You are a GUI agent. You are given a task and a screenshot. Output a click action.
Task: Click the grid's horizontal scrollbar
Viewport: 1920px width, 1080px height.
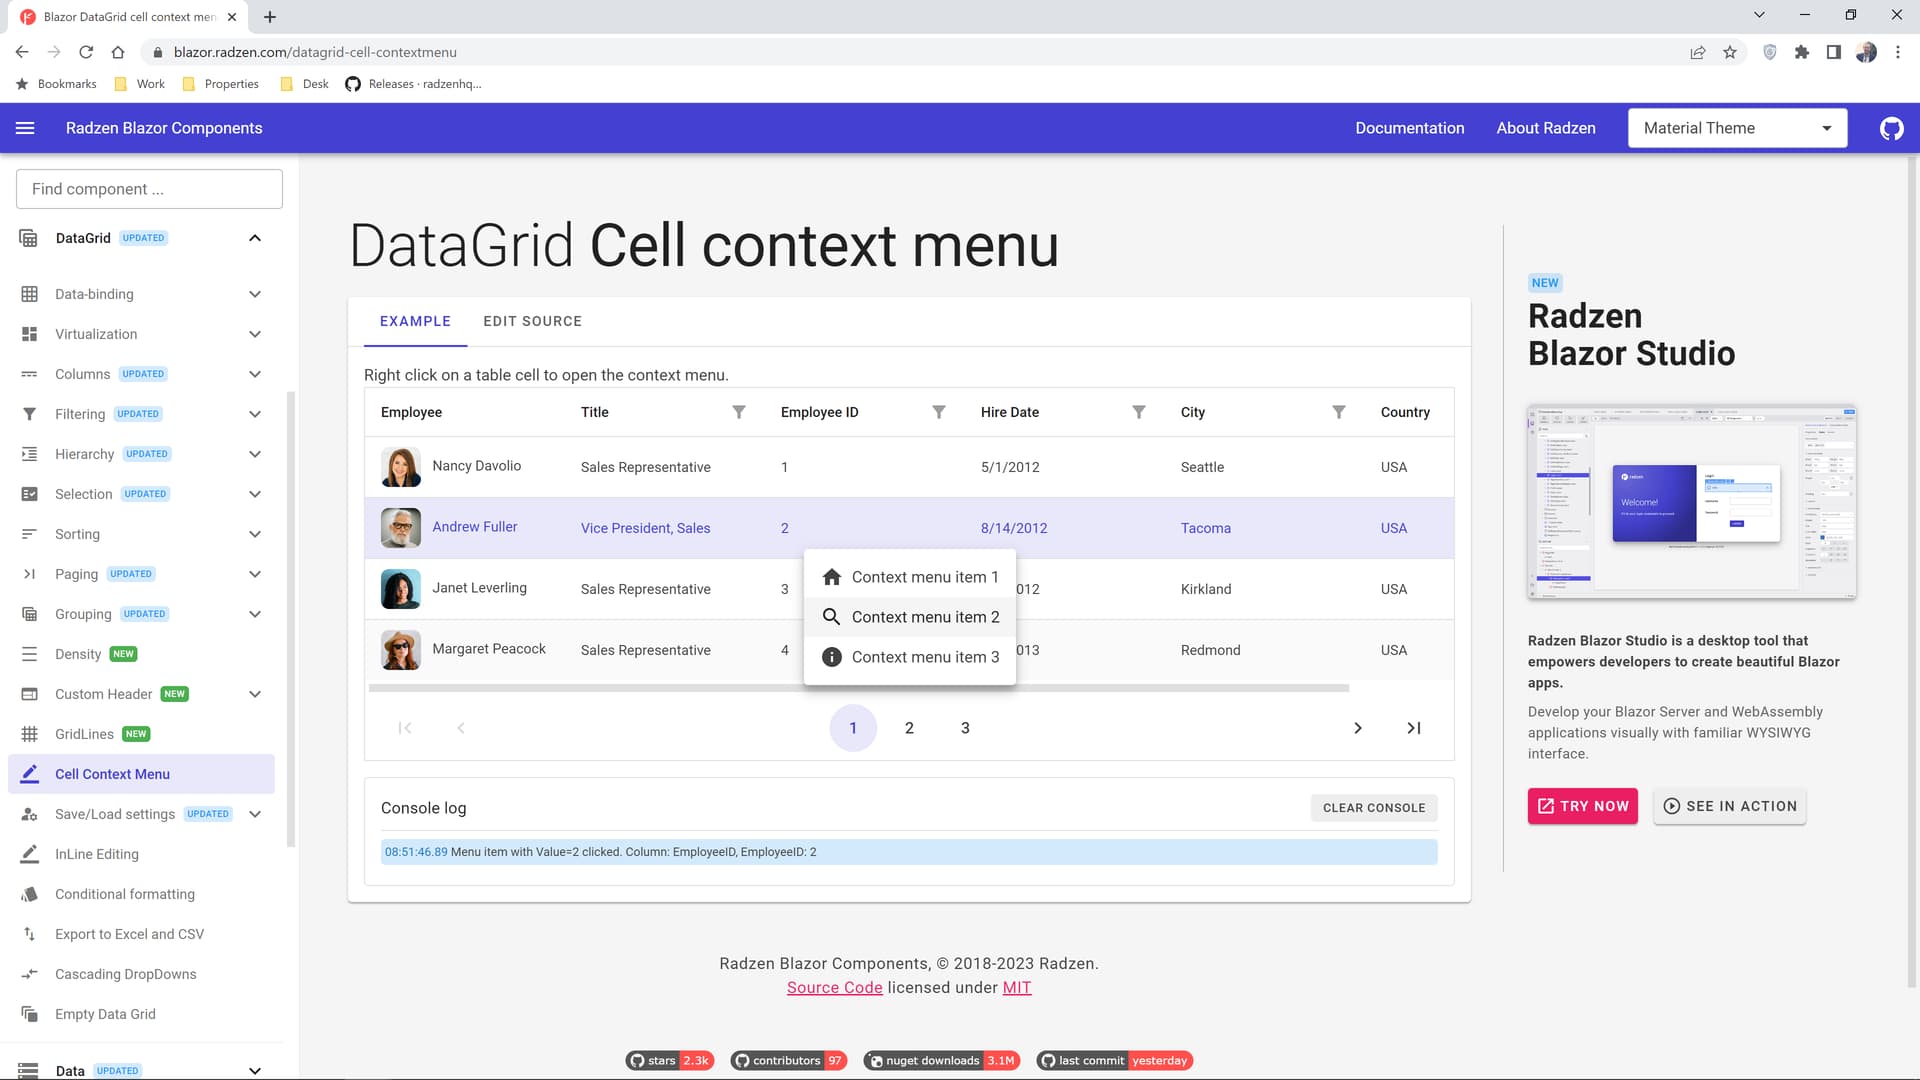(859, 688)
